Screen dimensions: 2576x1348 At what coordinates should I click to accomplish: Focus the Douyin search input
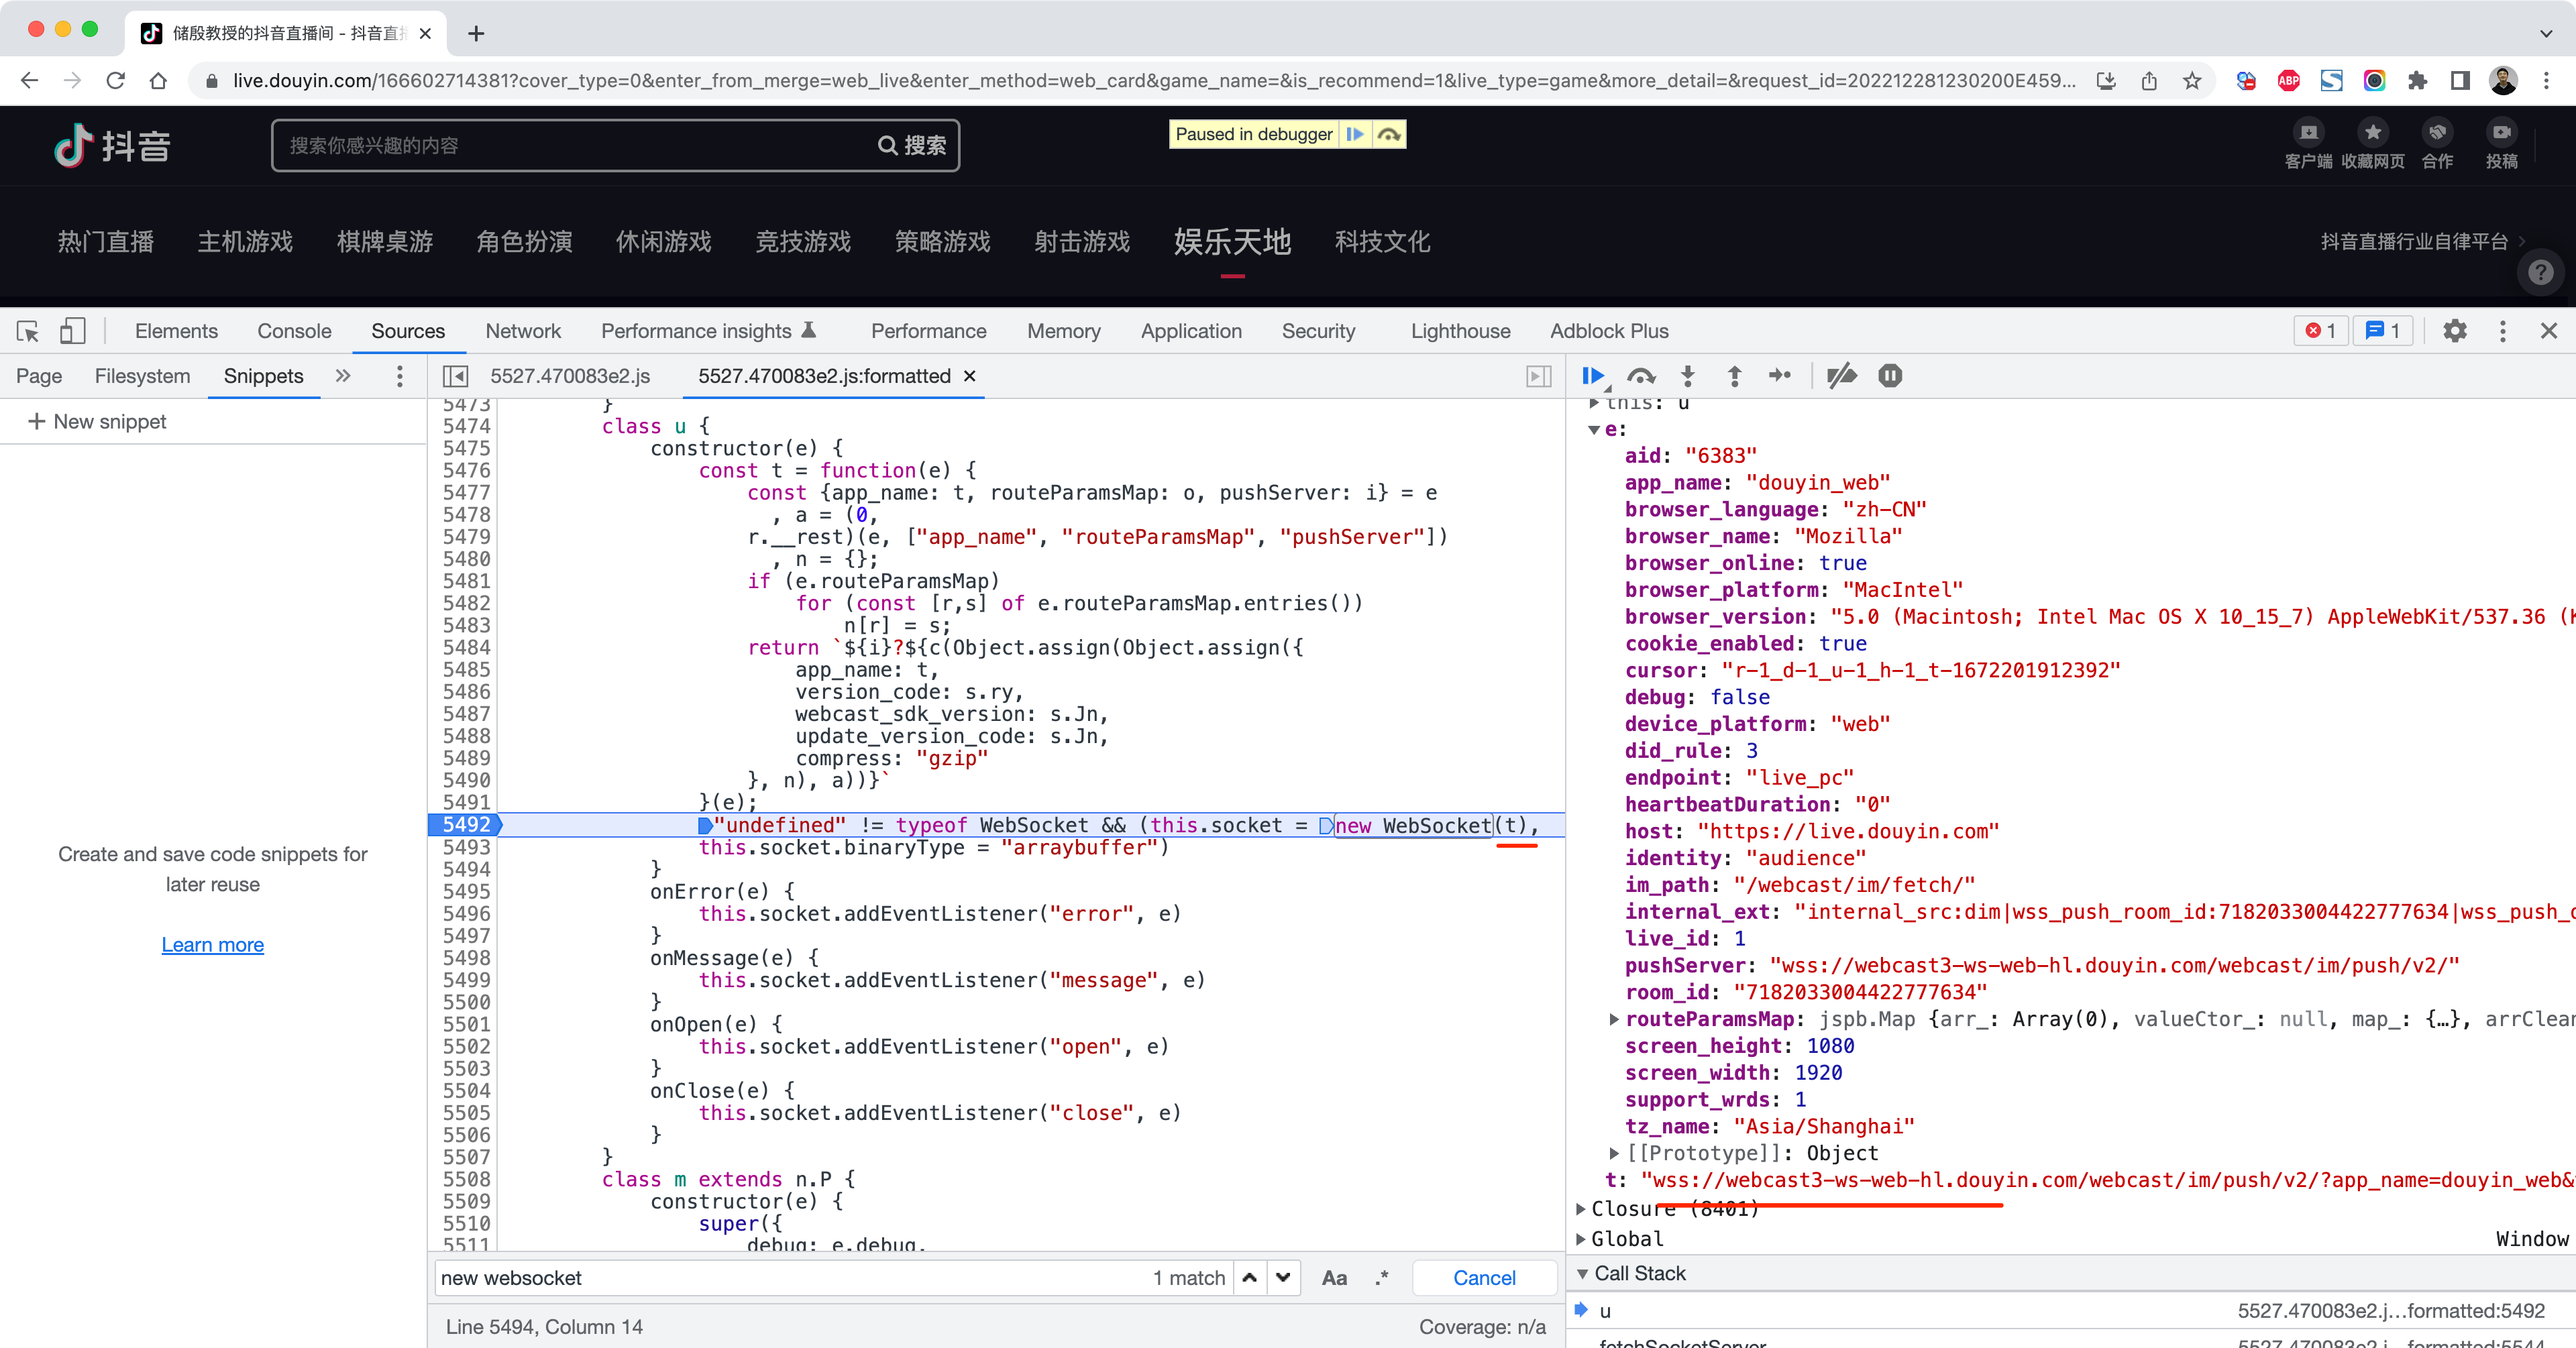(570, 146)
